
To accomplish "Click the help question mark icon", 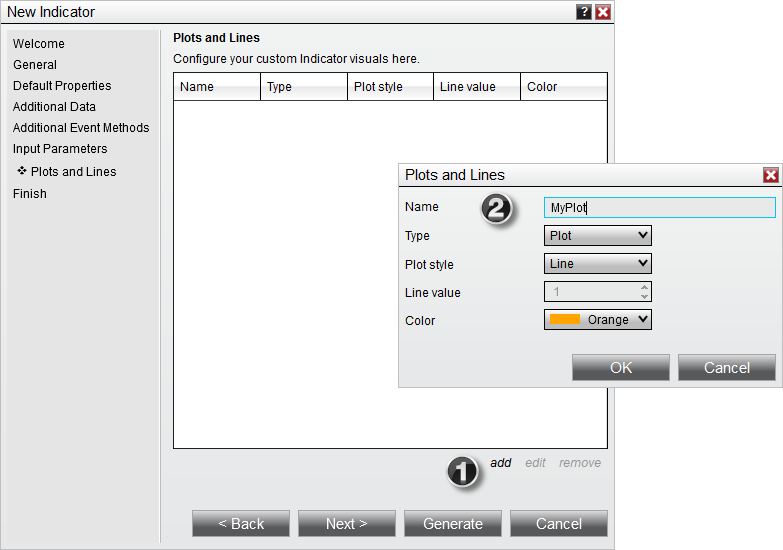I will coord(584,12).
